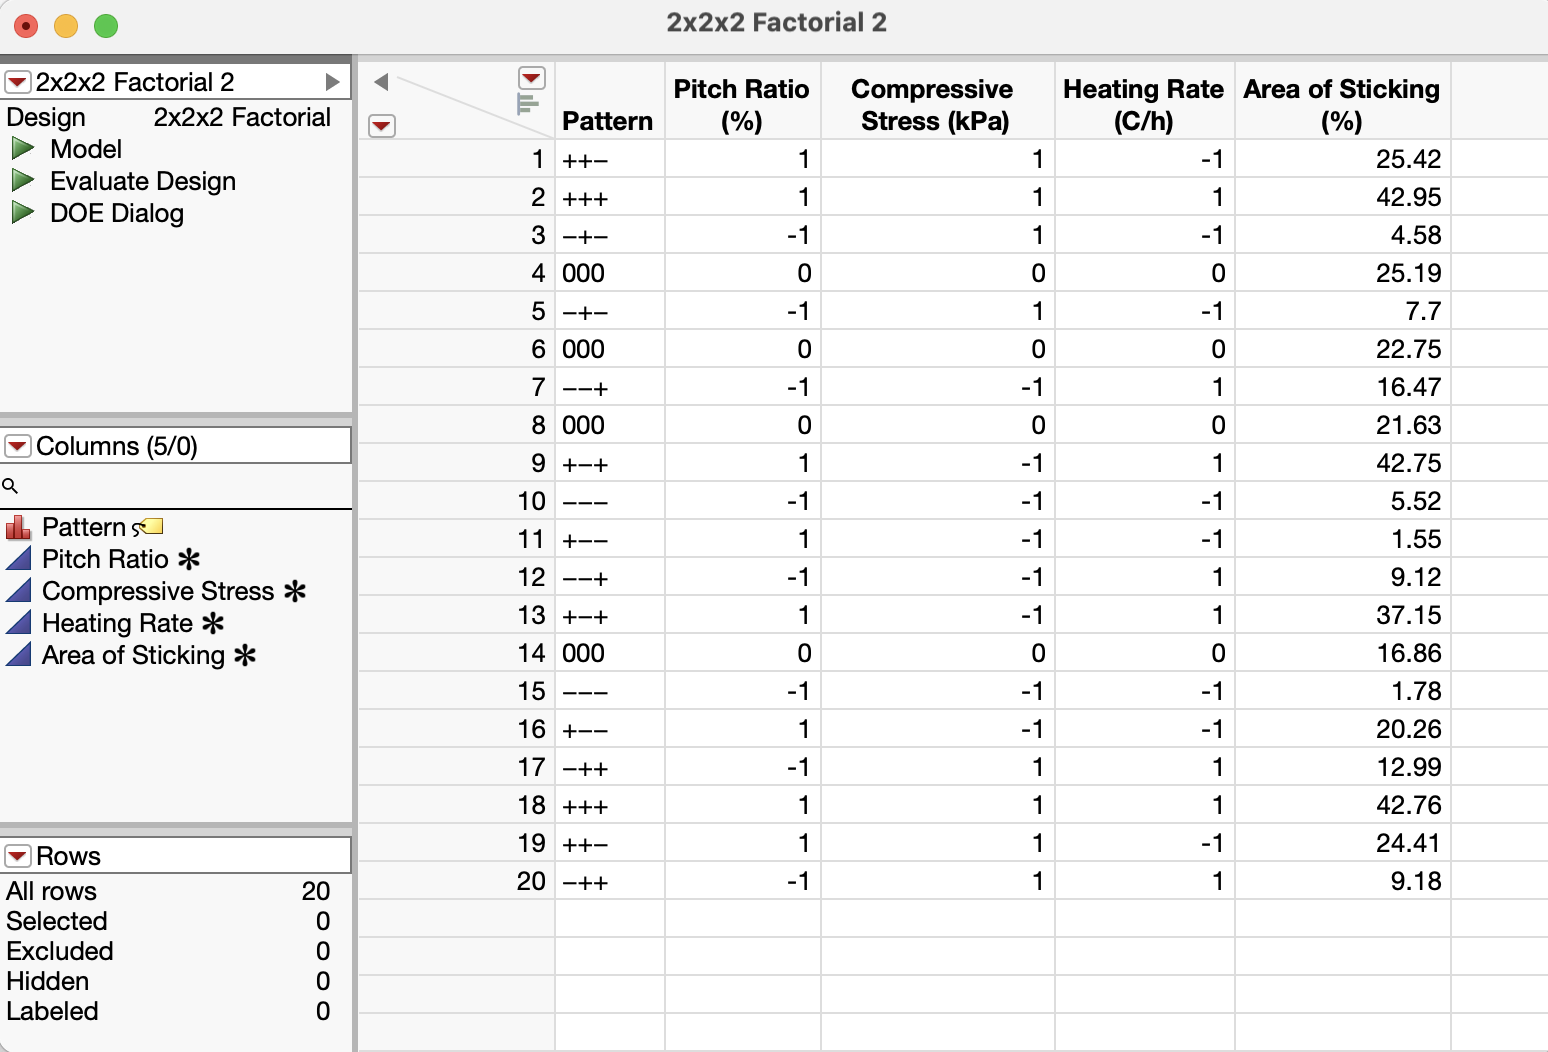Open the Rows panel red triangle menu
This screenshot has width=1548, height=1052.
(17, 856)
